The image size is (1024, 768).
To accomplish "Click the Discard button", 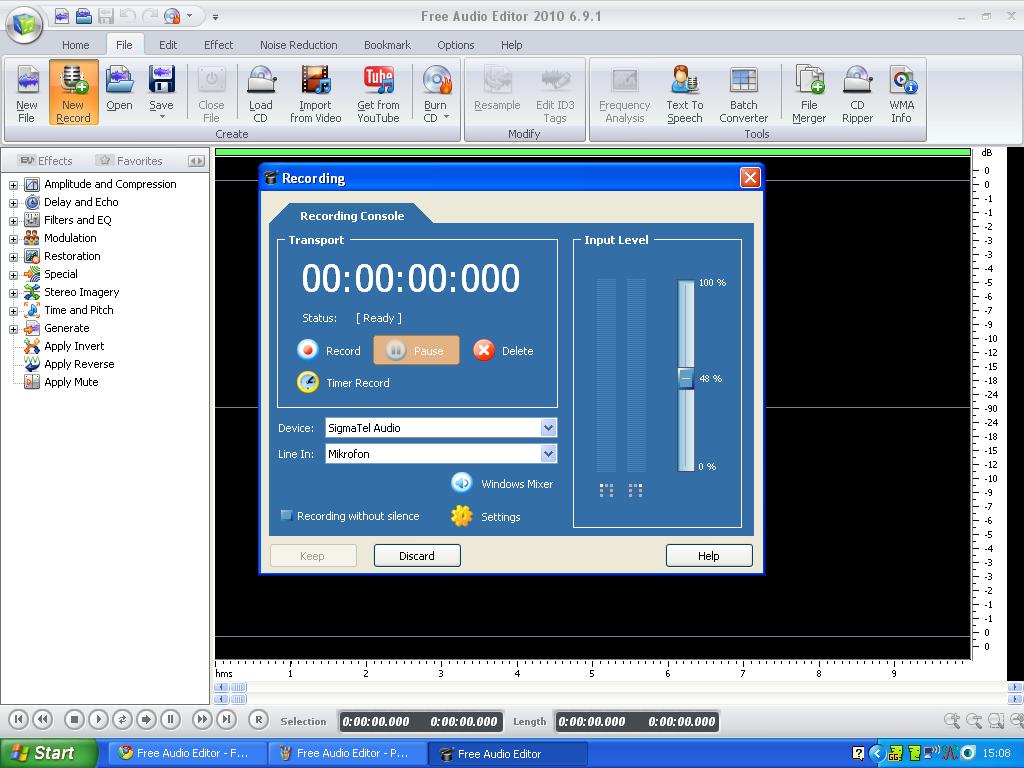I will click(417, 556).
